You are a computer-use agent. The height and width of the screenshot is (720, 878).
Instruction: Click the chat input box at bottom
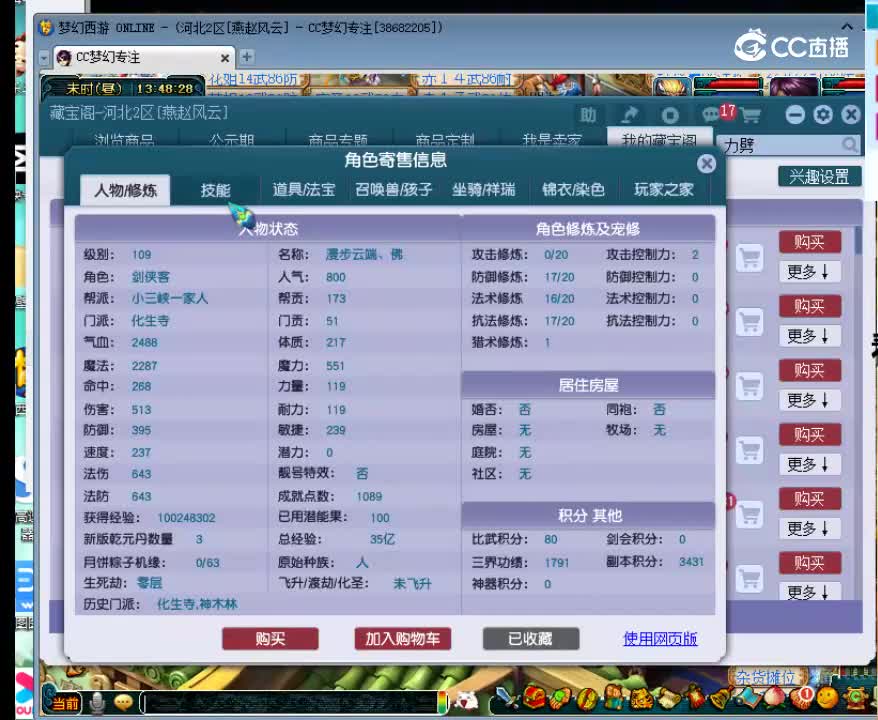point(289,702)
